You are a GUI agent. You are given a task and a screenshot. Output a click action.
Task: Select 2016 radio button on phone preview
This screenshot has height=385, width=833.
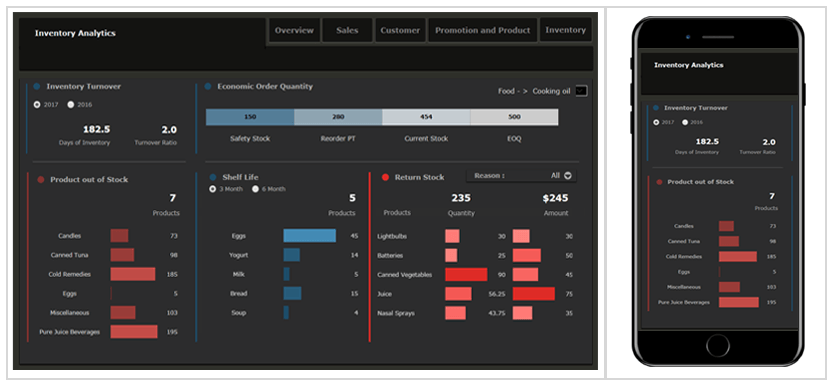coord(685,122)
